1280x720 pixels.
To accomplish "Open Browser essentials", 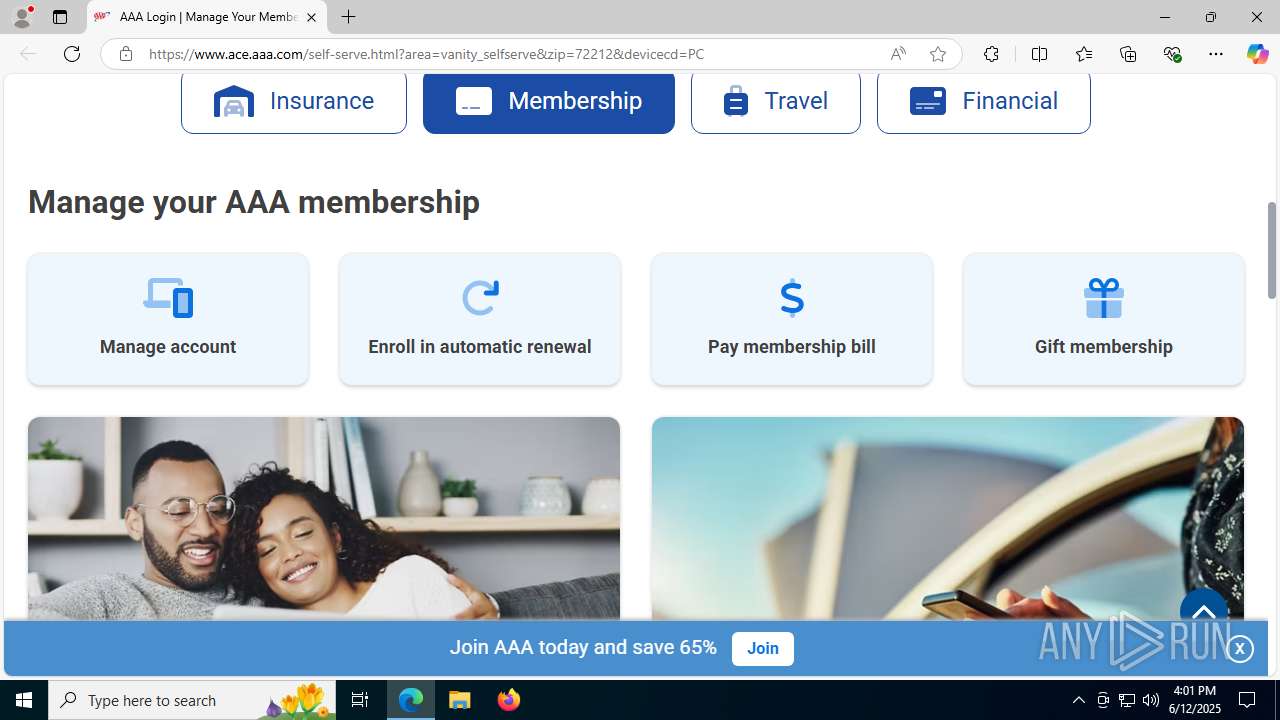I will pyautogui.click(x=1172, y=54).
